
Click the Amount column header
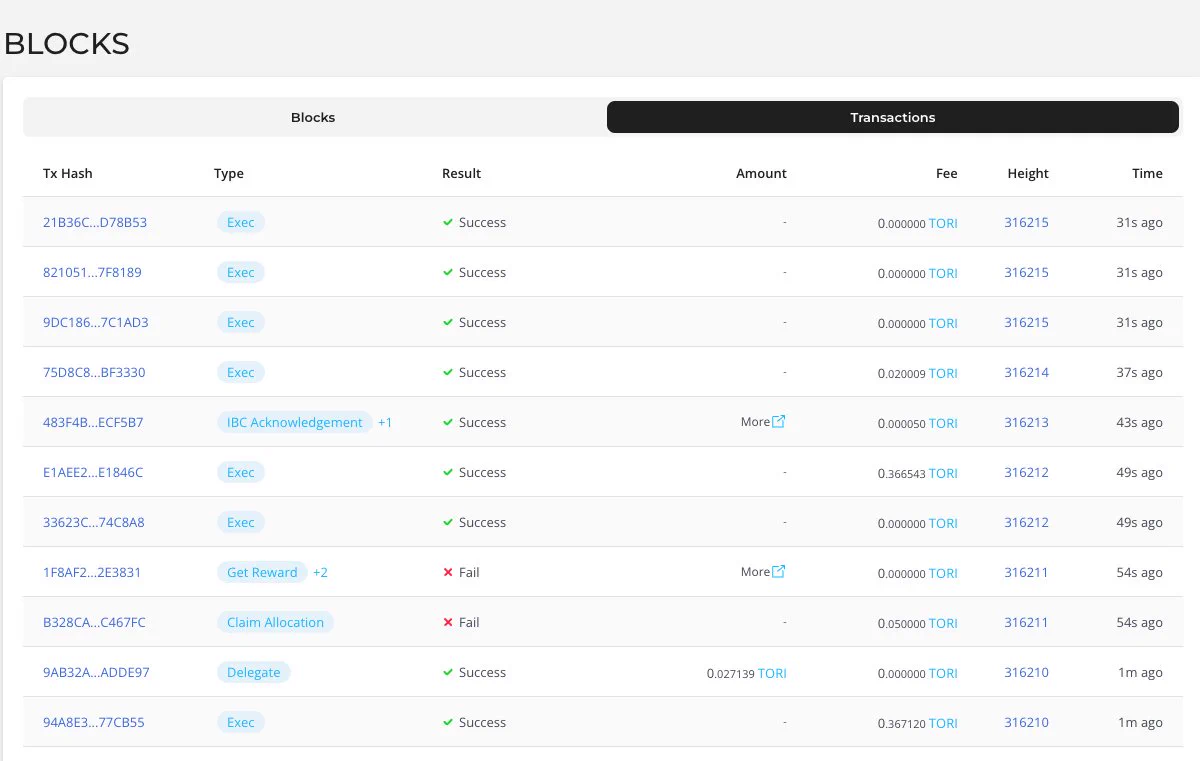click(x=761, y=173)
